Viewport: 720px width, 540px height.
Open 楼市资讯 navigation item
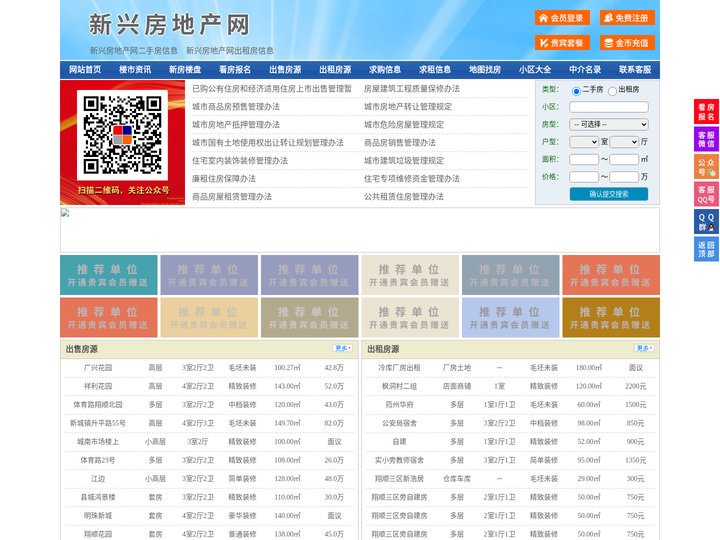coord(135,70)
